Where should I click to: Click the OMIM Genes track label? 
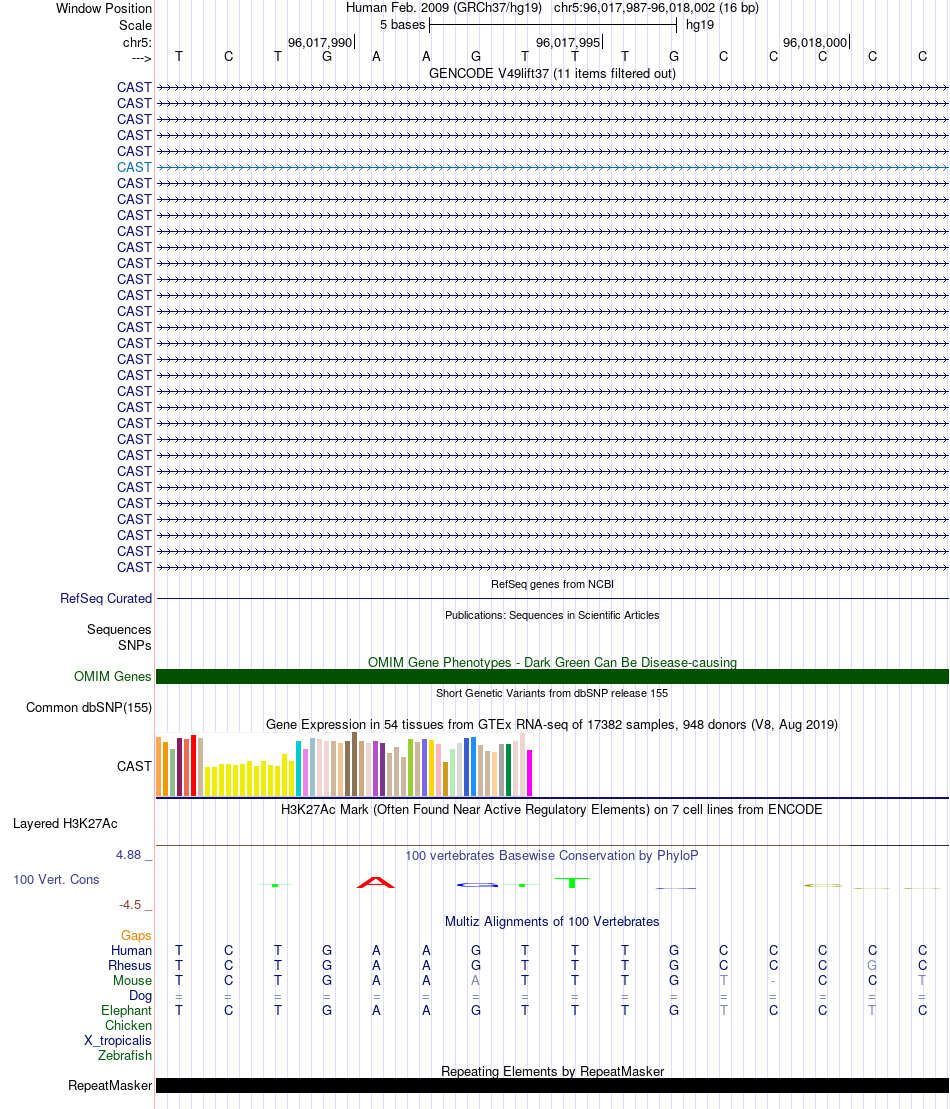click(x=112, y=676)
